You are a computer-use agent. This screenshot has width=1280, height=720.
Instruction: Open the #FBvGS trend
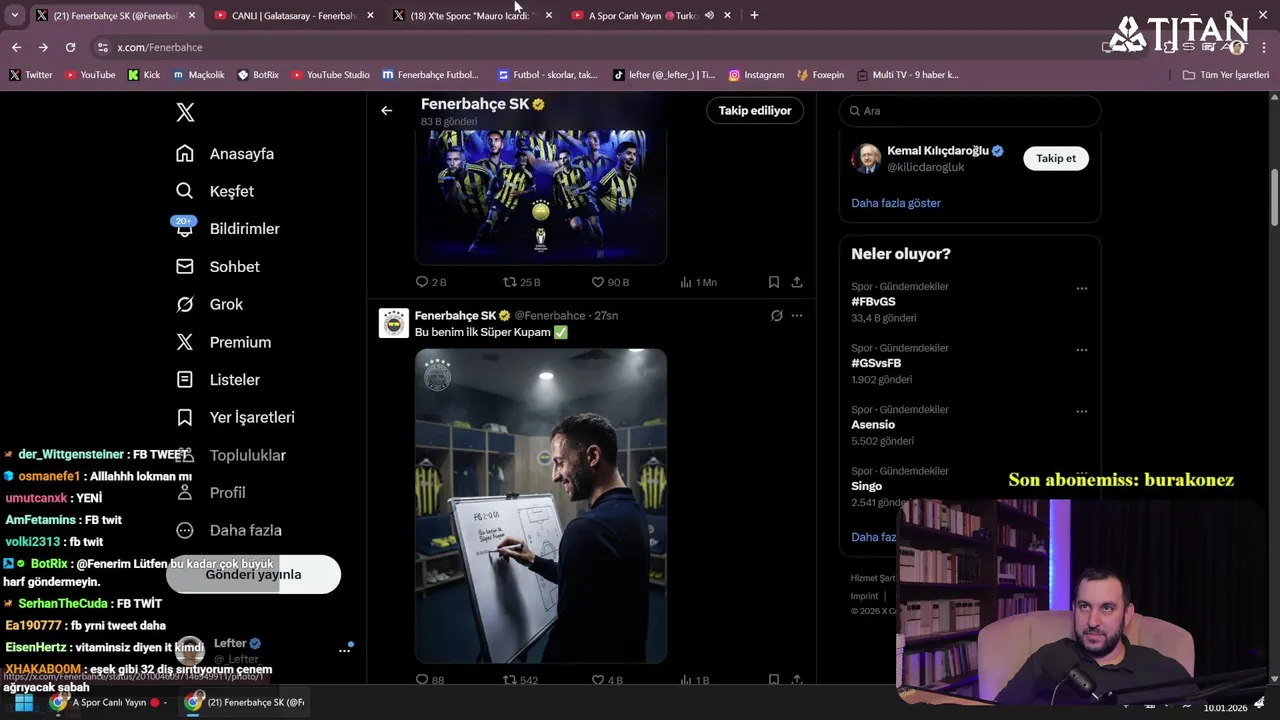tap(873, 302)
